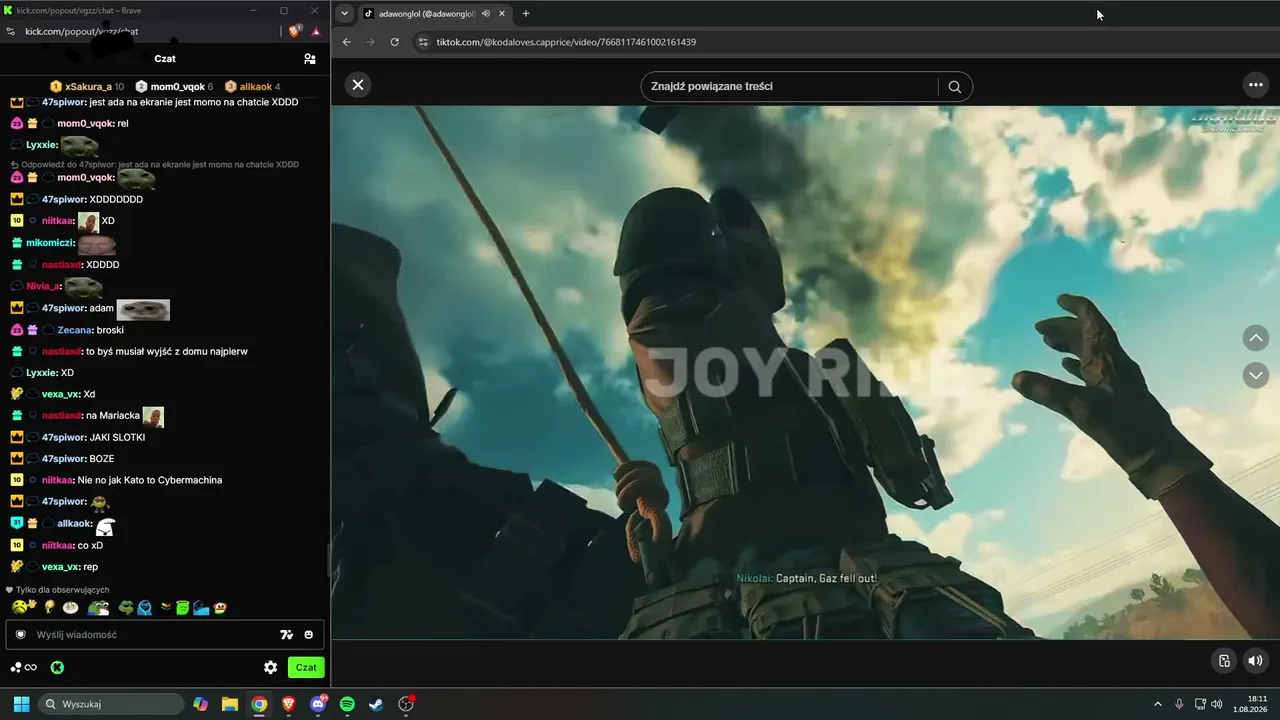Click the points infinity balance icon
The height and width of the screenshot is (720, 1280).
24,667
